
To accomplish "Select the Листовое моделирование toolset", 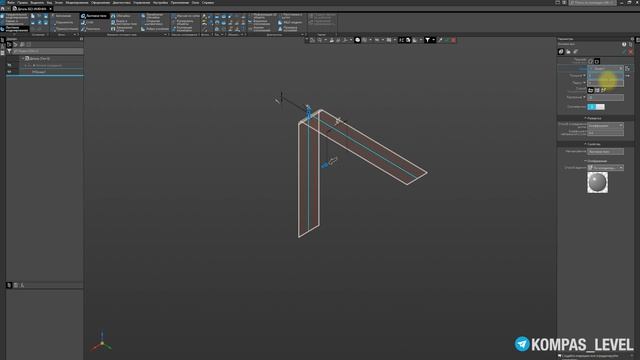I will pyautogui.click(x=15, y=29).
